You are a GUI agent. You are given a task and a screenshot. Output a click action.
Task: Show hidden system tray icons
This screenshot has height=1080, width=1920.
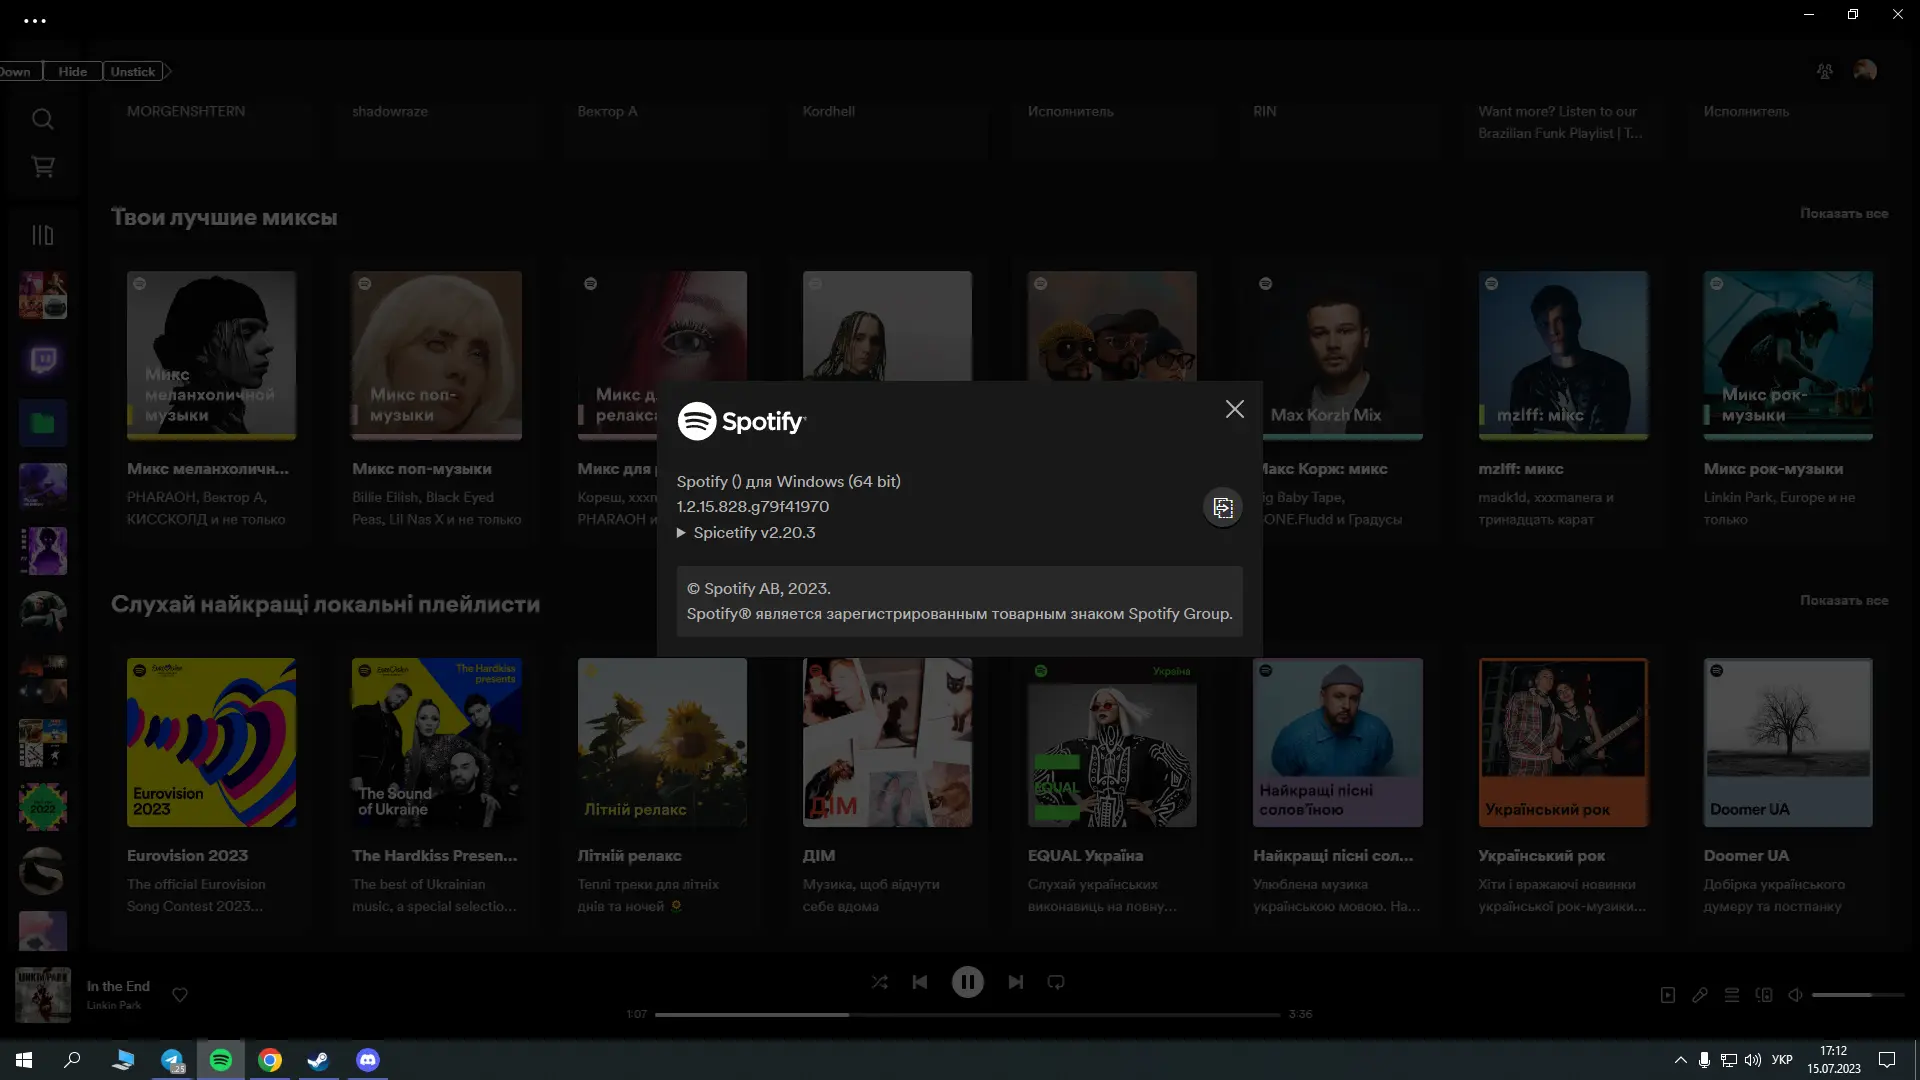point(1680,1060)
